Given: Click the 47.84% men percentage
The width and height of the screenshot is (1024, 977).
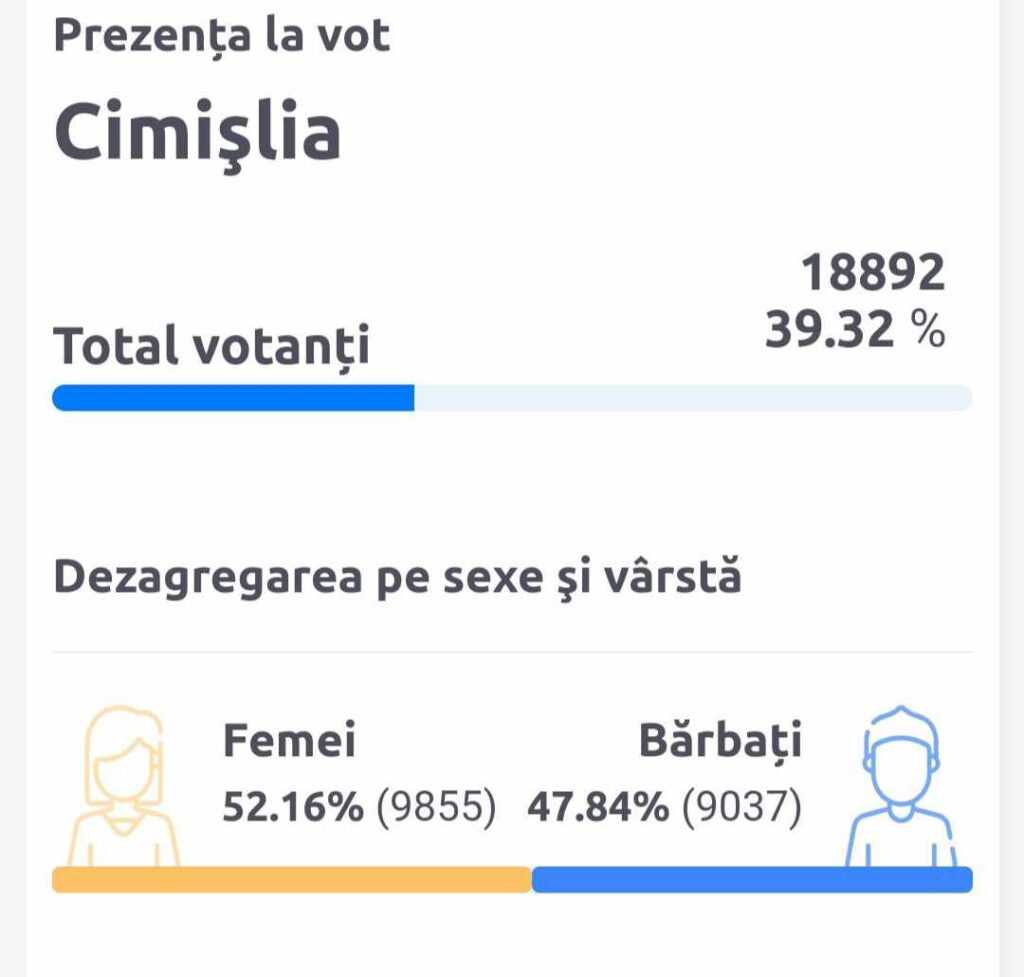Looking at the screenshot, I should (x=598, y=806).
